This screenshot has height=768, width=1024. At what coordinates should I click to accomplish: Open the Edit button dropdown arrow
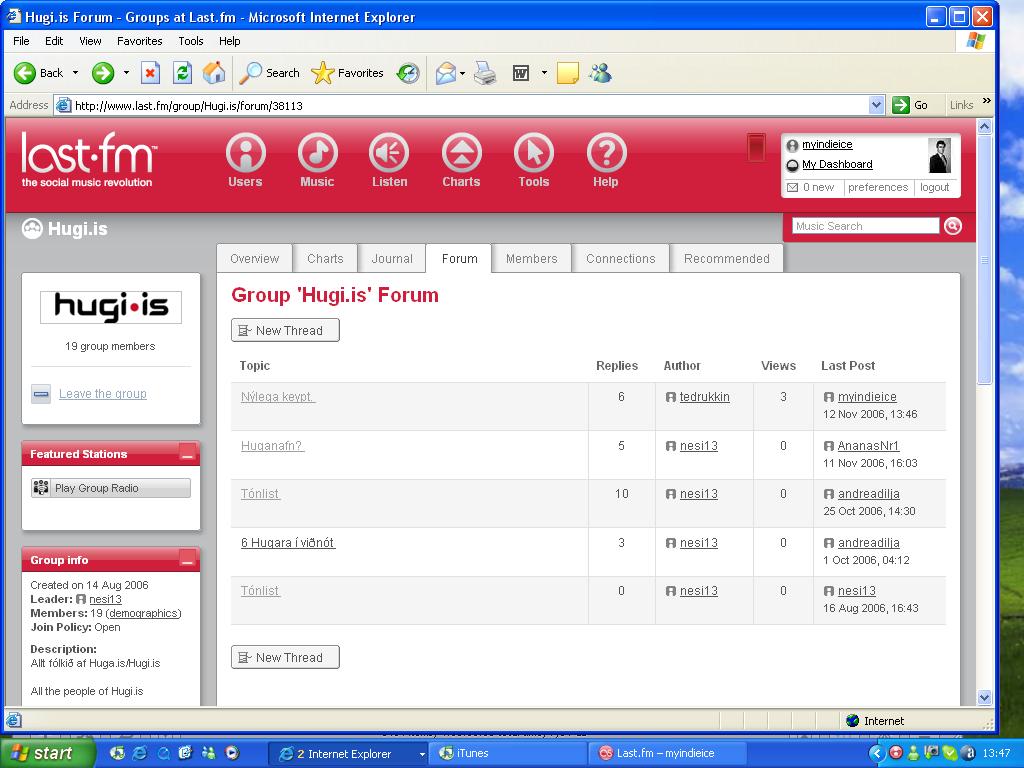pyautogui.click(x=544, y=72)
